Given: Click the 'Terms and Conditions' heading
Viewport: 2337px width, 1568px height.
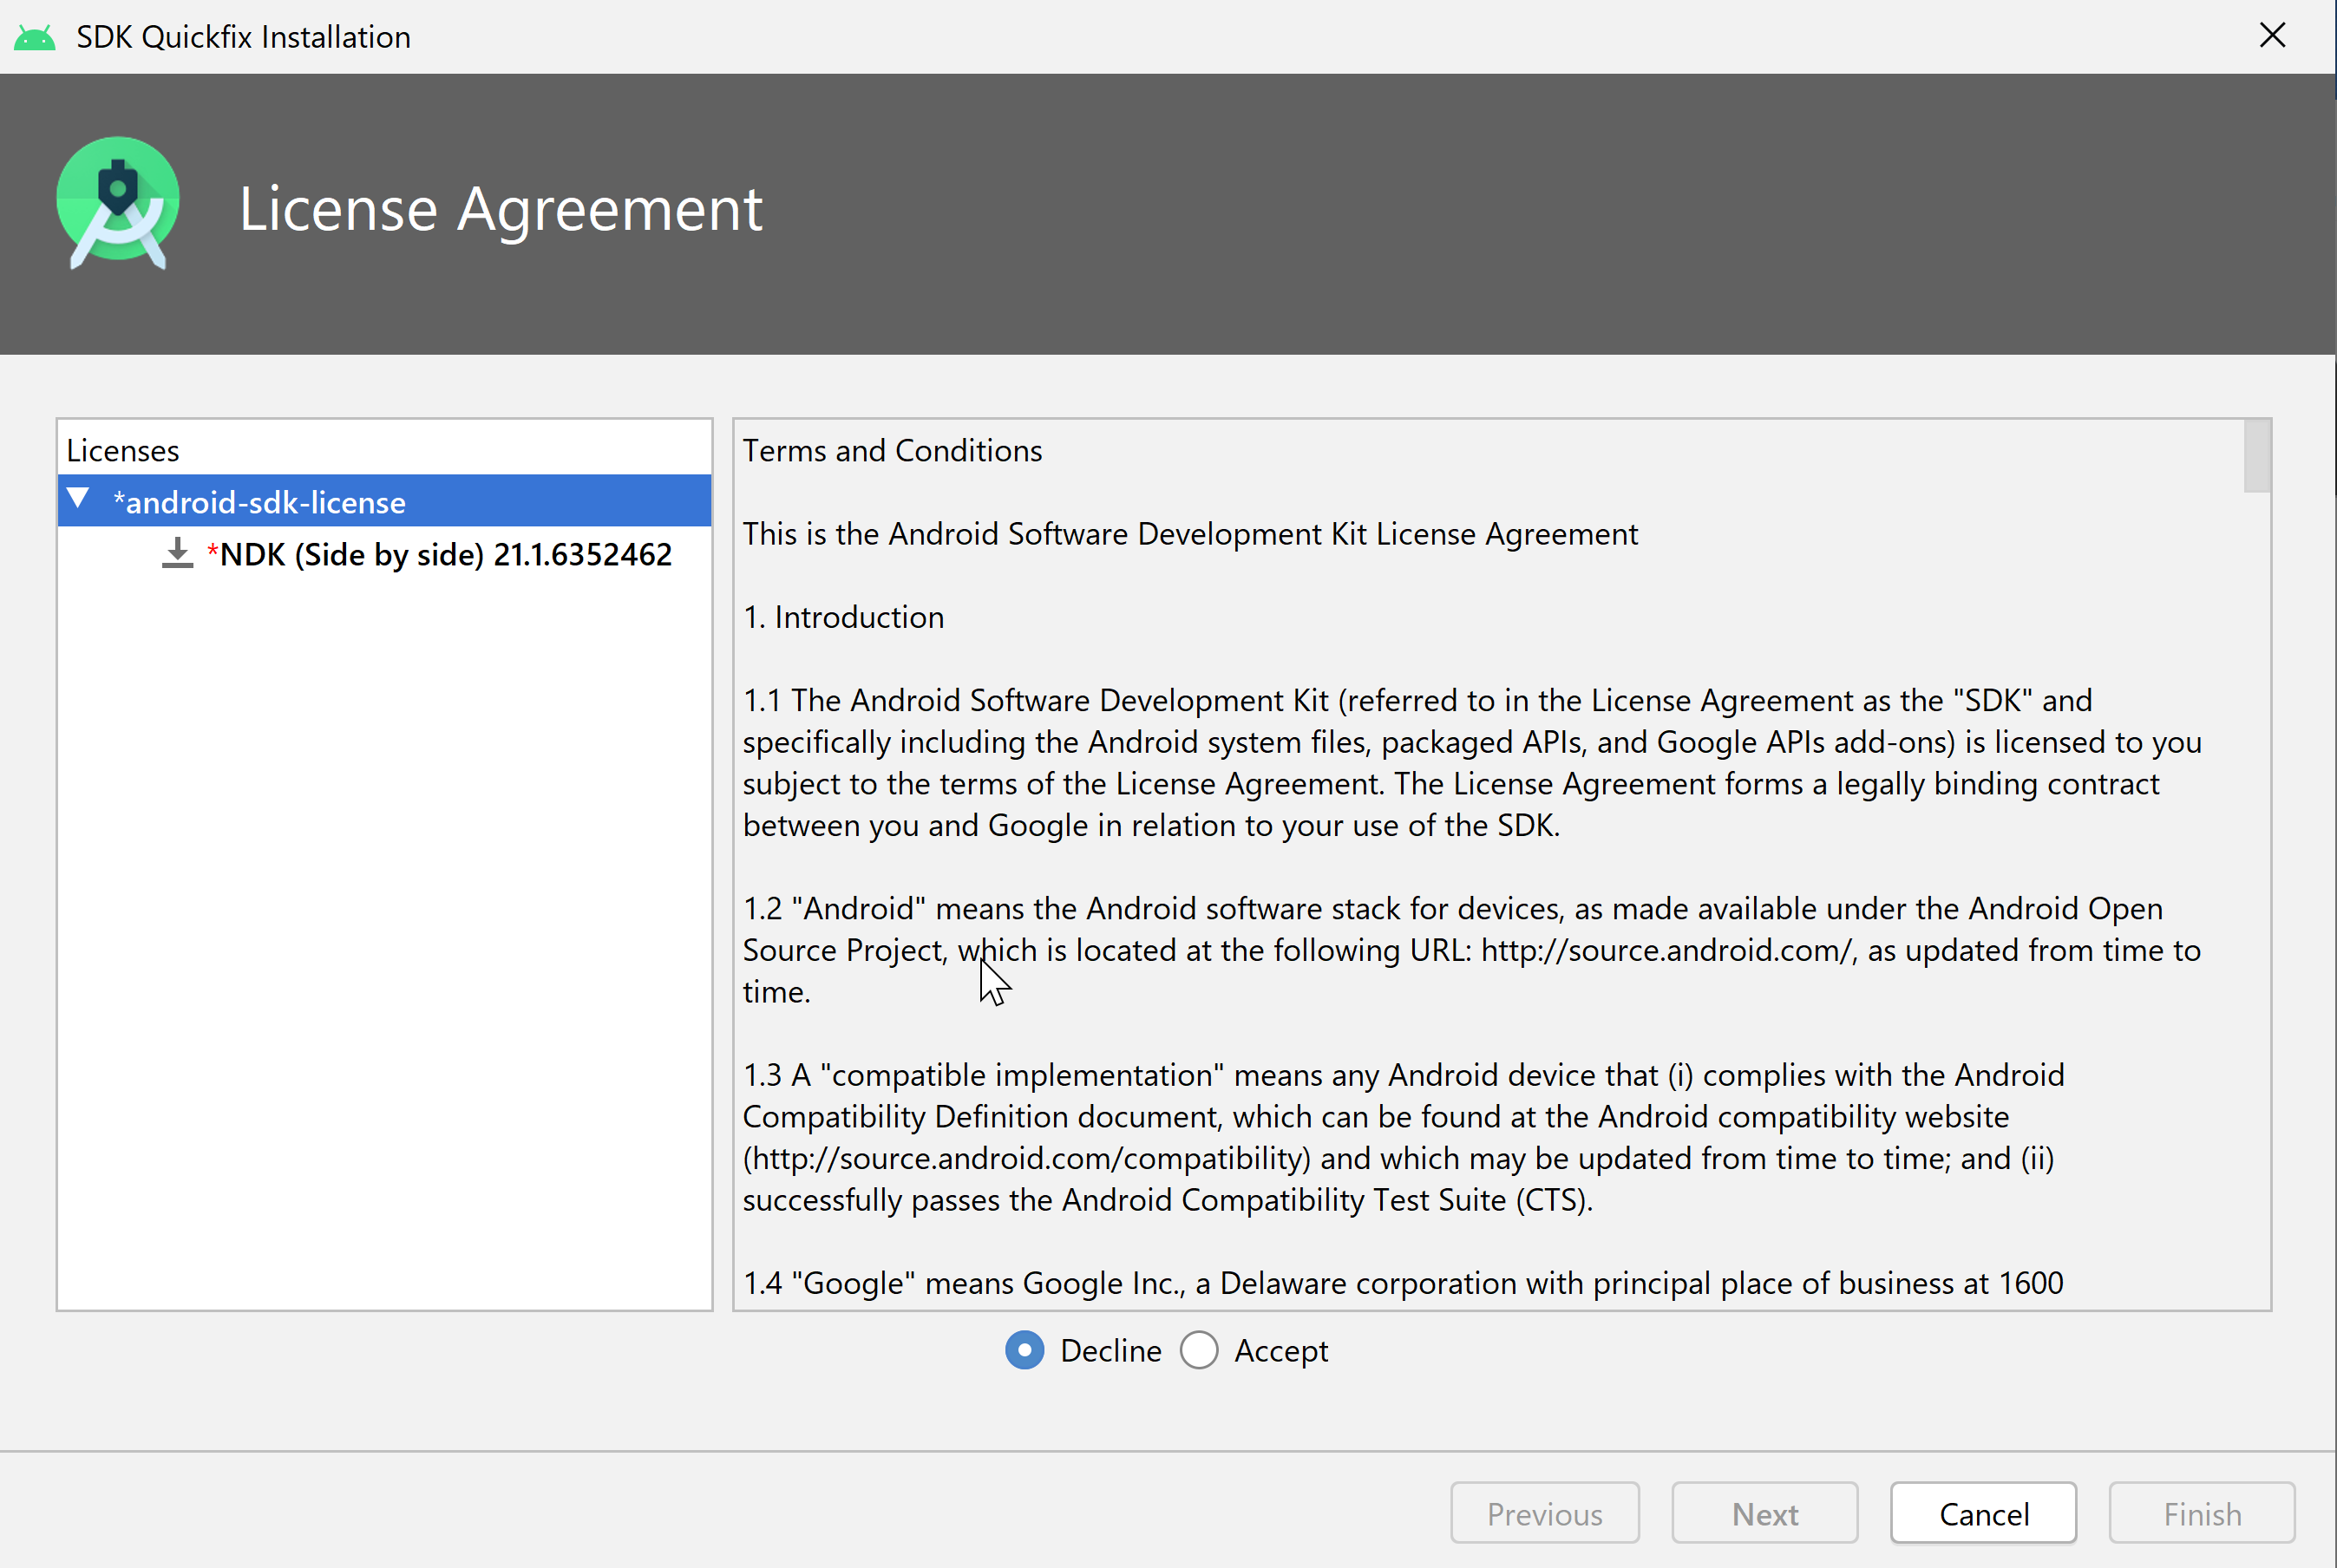Looking at the screenshot, I should (892, 451).
